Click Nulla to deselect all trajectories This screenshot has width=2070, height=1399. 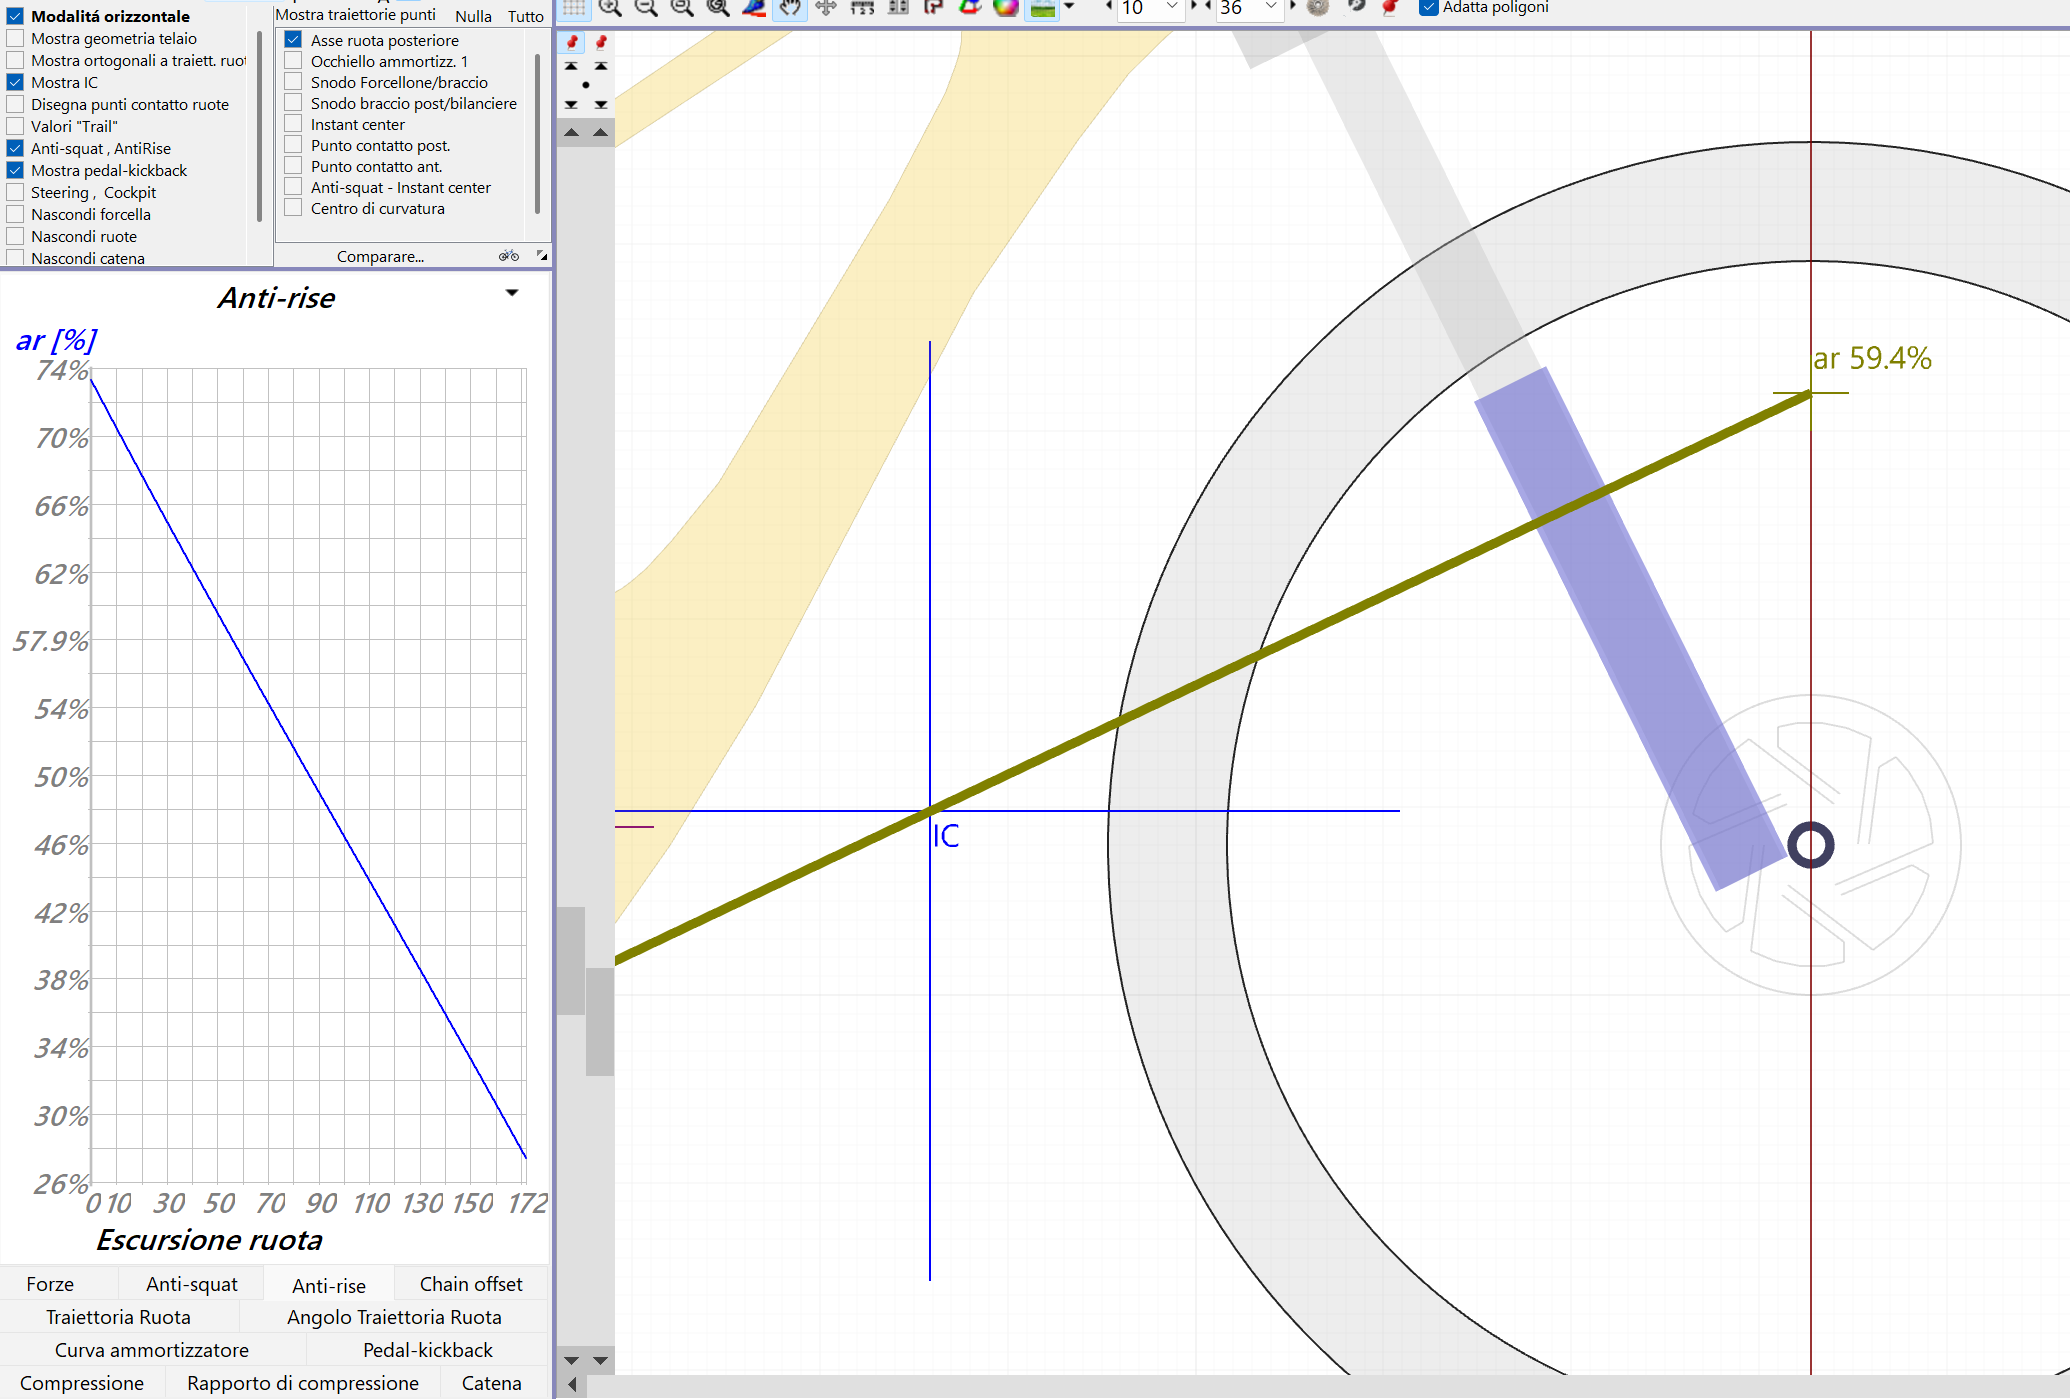(473, 16)
